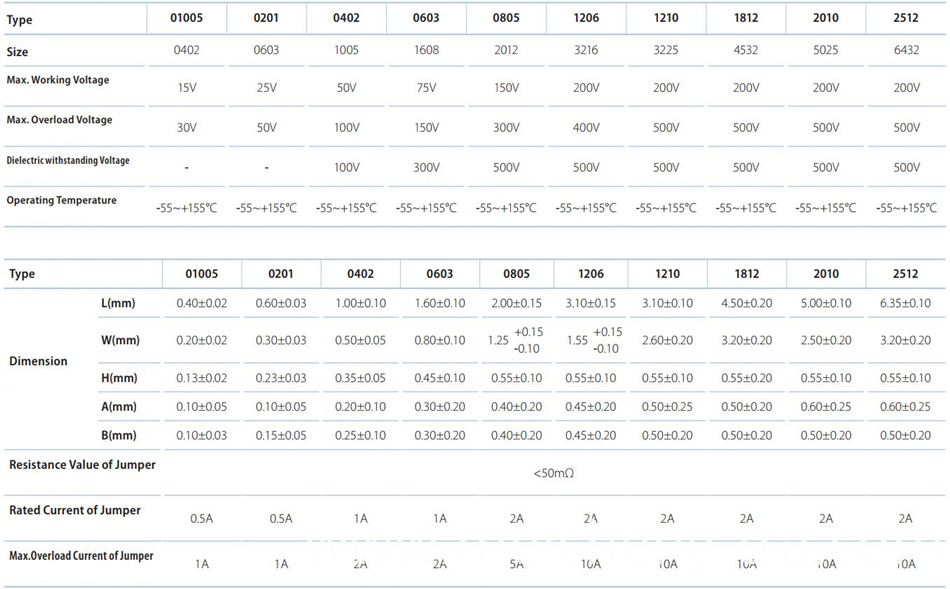Viewport: 950px width, 589px height.
Task: Select the L(mm) row label
Action: click(118, 303)
